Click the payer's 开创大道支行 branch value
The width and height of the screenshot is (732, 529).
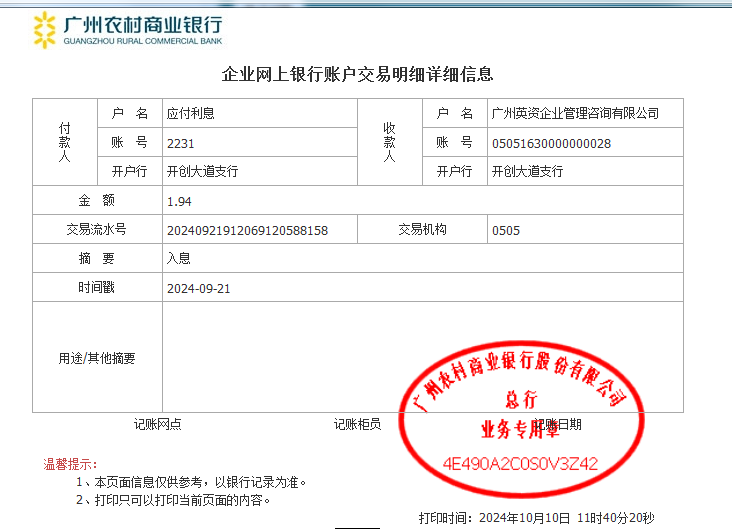pos(202,171)
